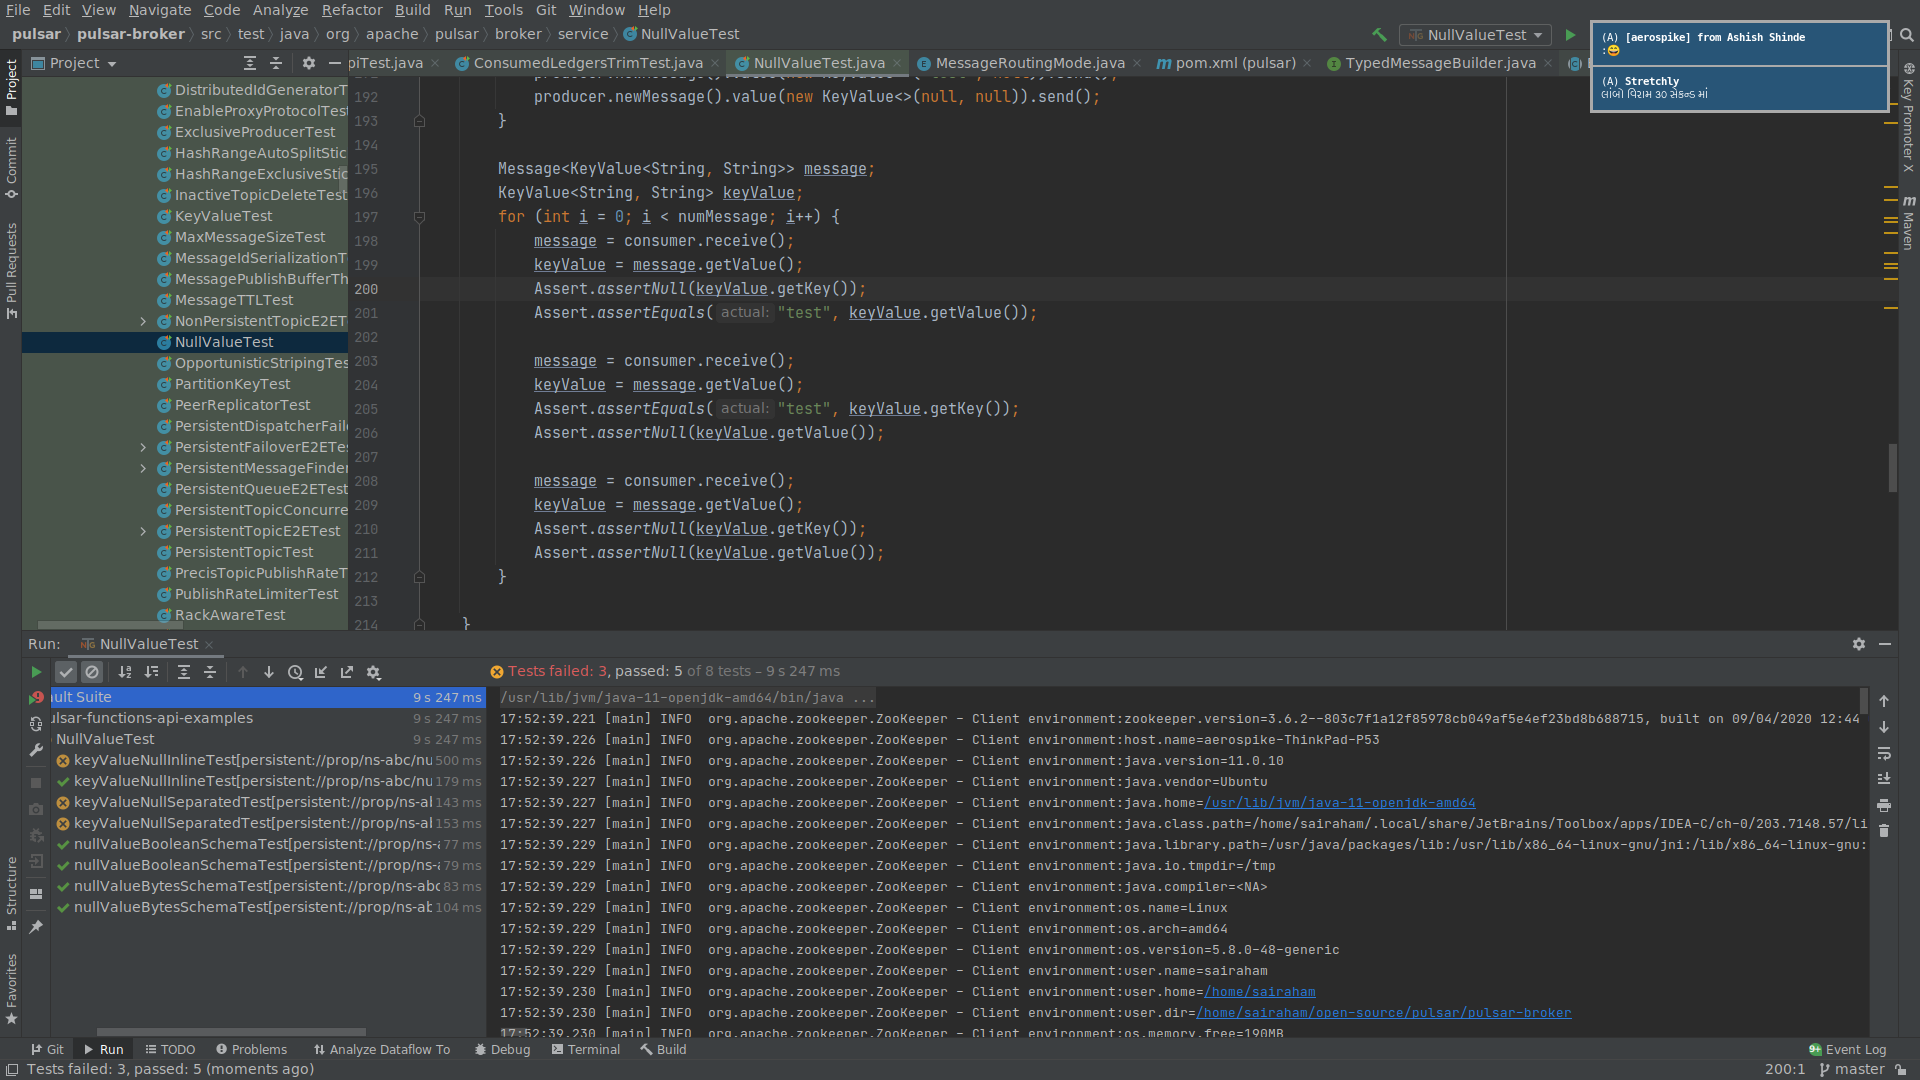Open the /home/sairaham link in console

[x=1259, y=992]
